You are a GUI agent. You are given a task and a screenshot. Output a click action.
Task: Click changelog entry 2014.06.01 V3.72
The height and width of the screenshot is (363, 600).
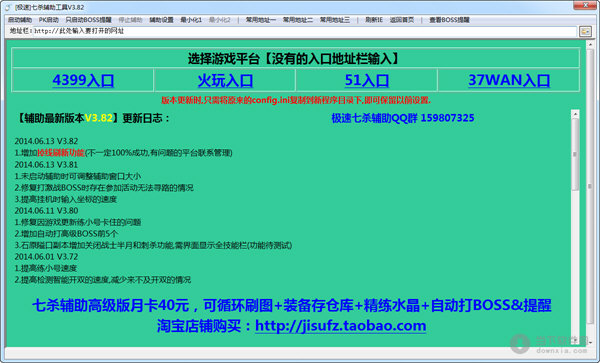pyautogui.click(x=46, y=256)
